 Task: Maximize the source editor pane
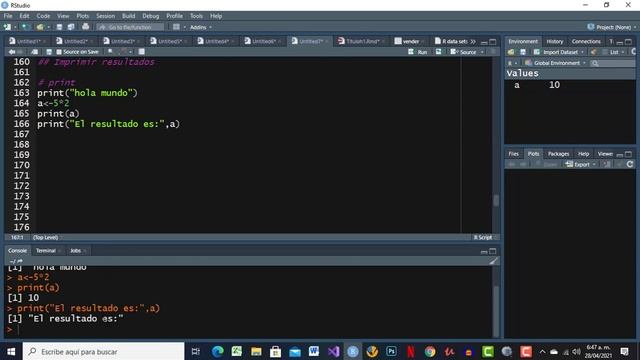(x=493, y=42)
